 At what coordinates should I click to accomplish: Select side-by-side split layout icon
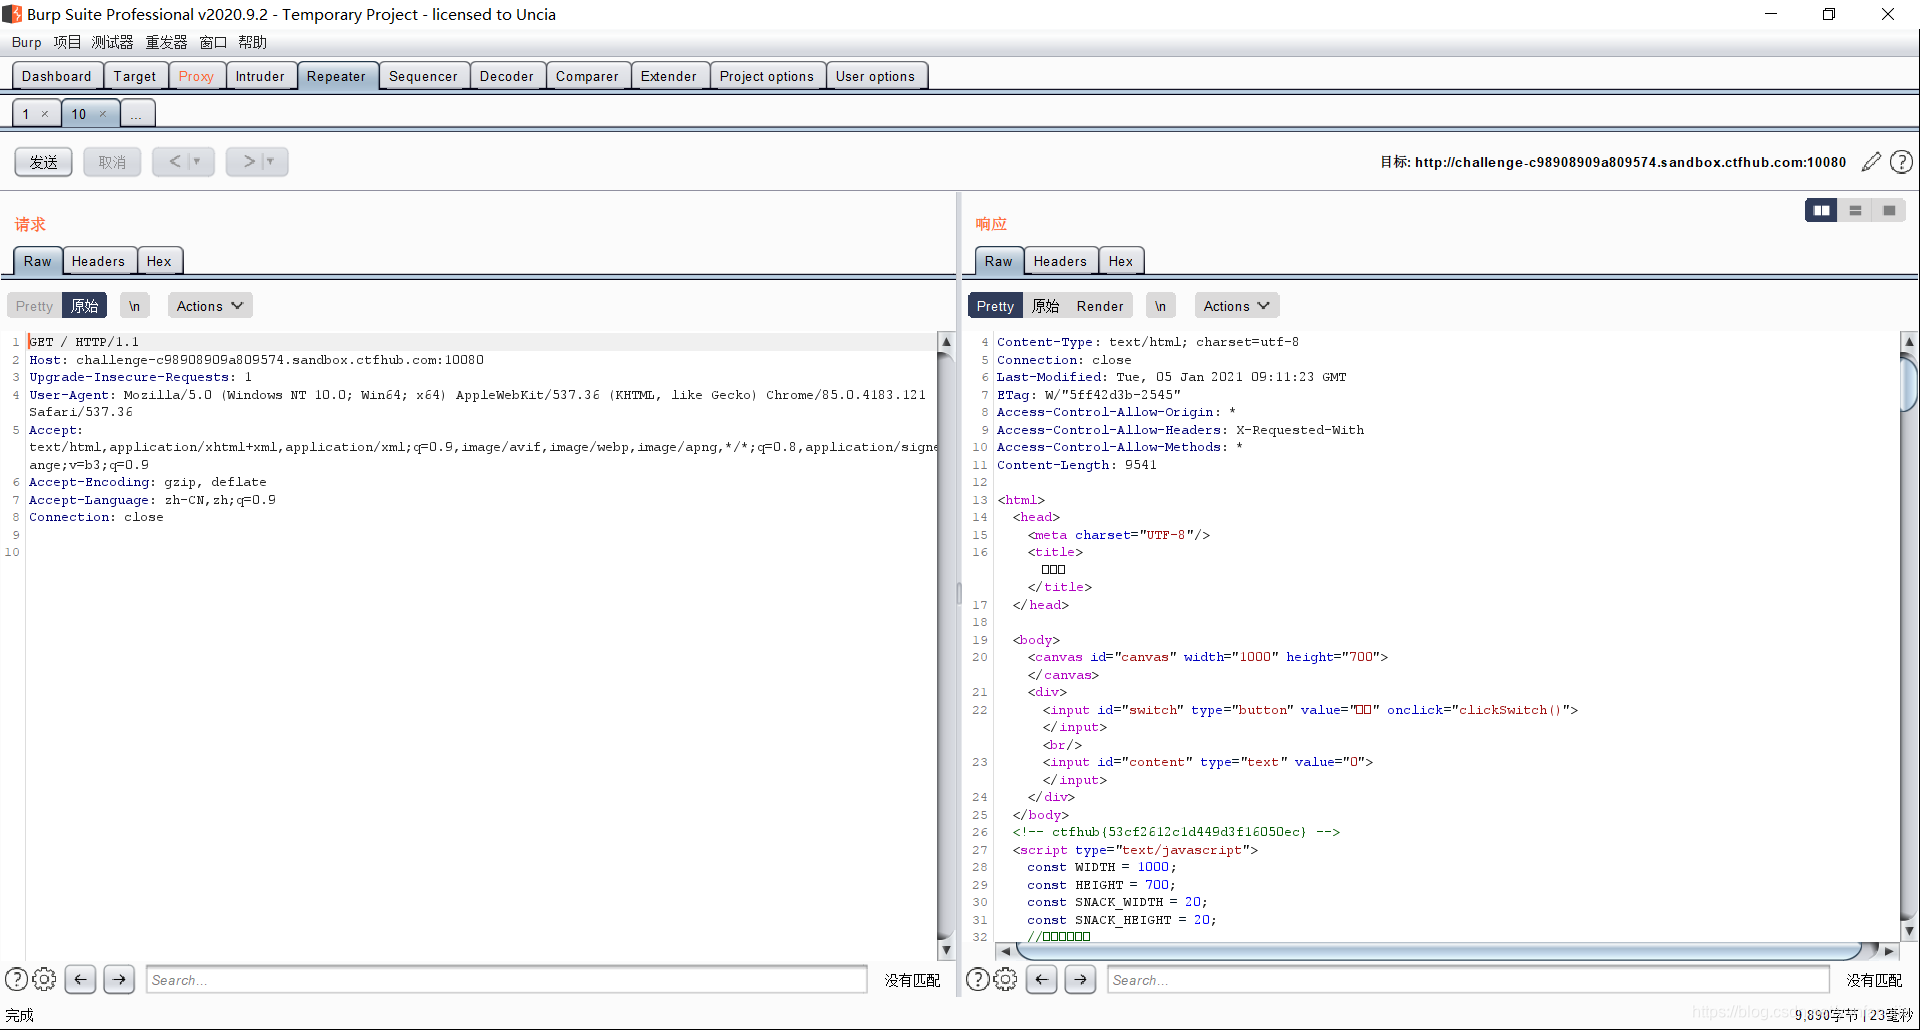tap(1821, 210)
